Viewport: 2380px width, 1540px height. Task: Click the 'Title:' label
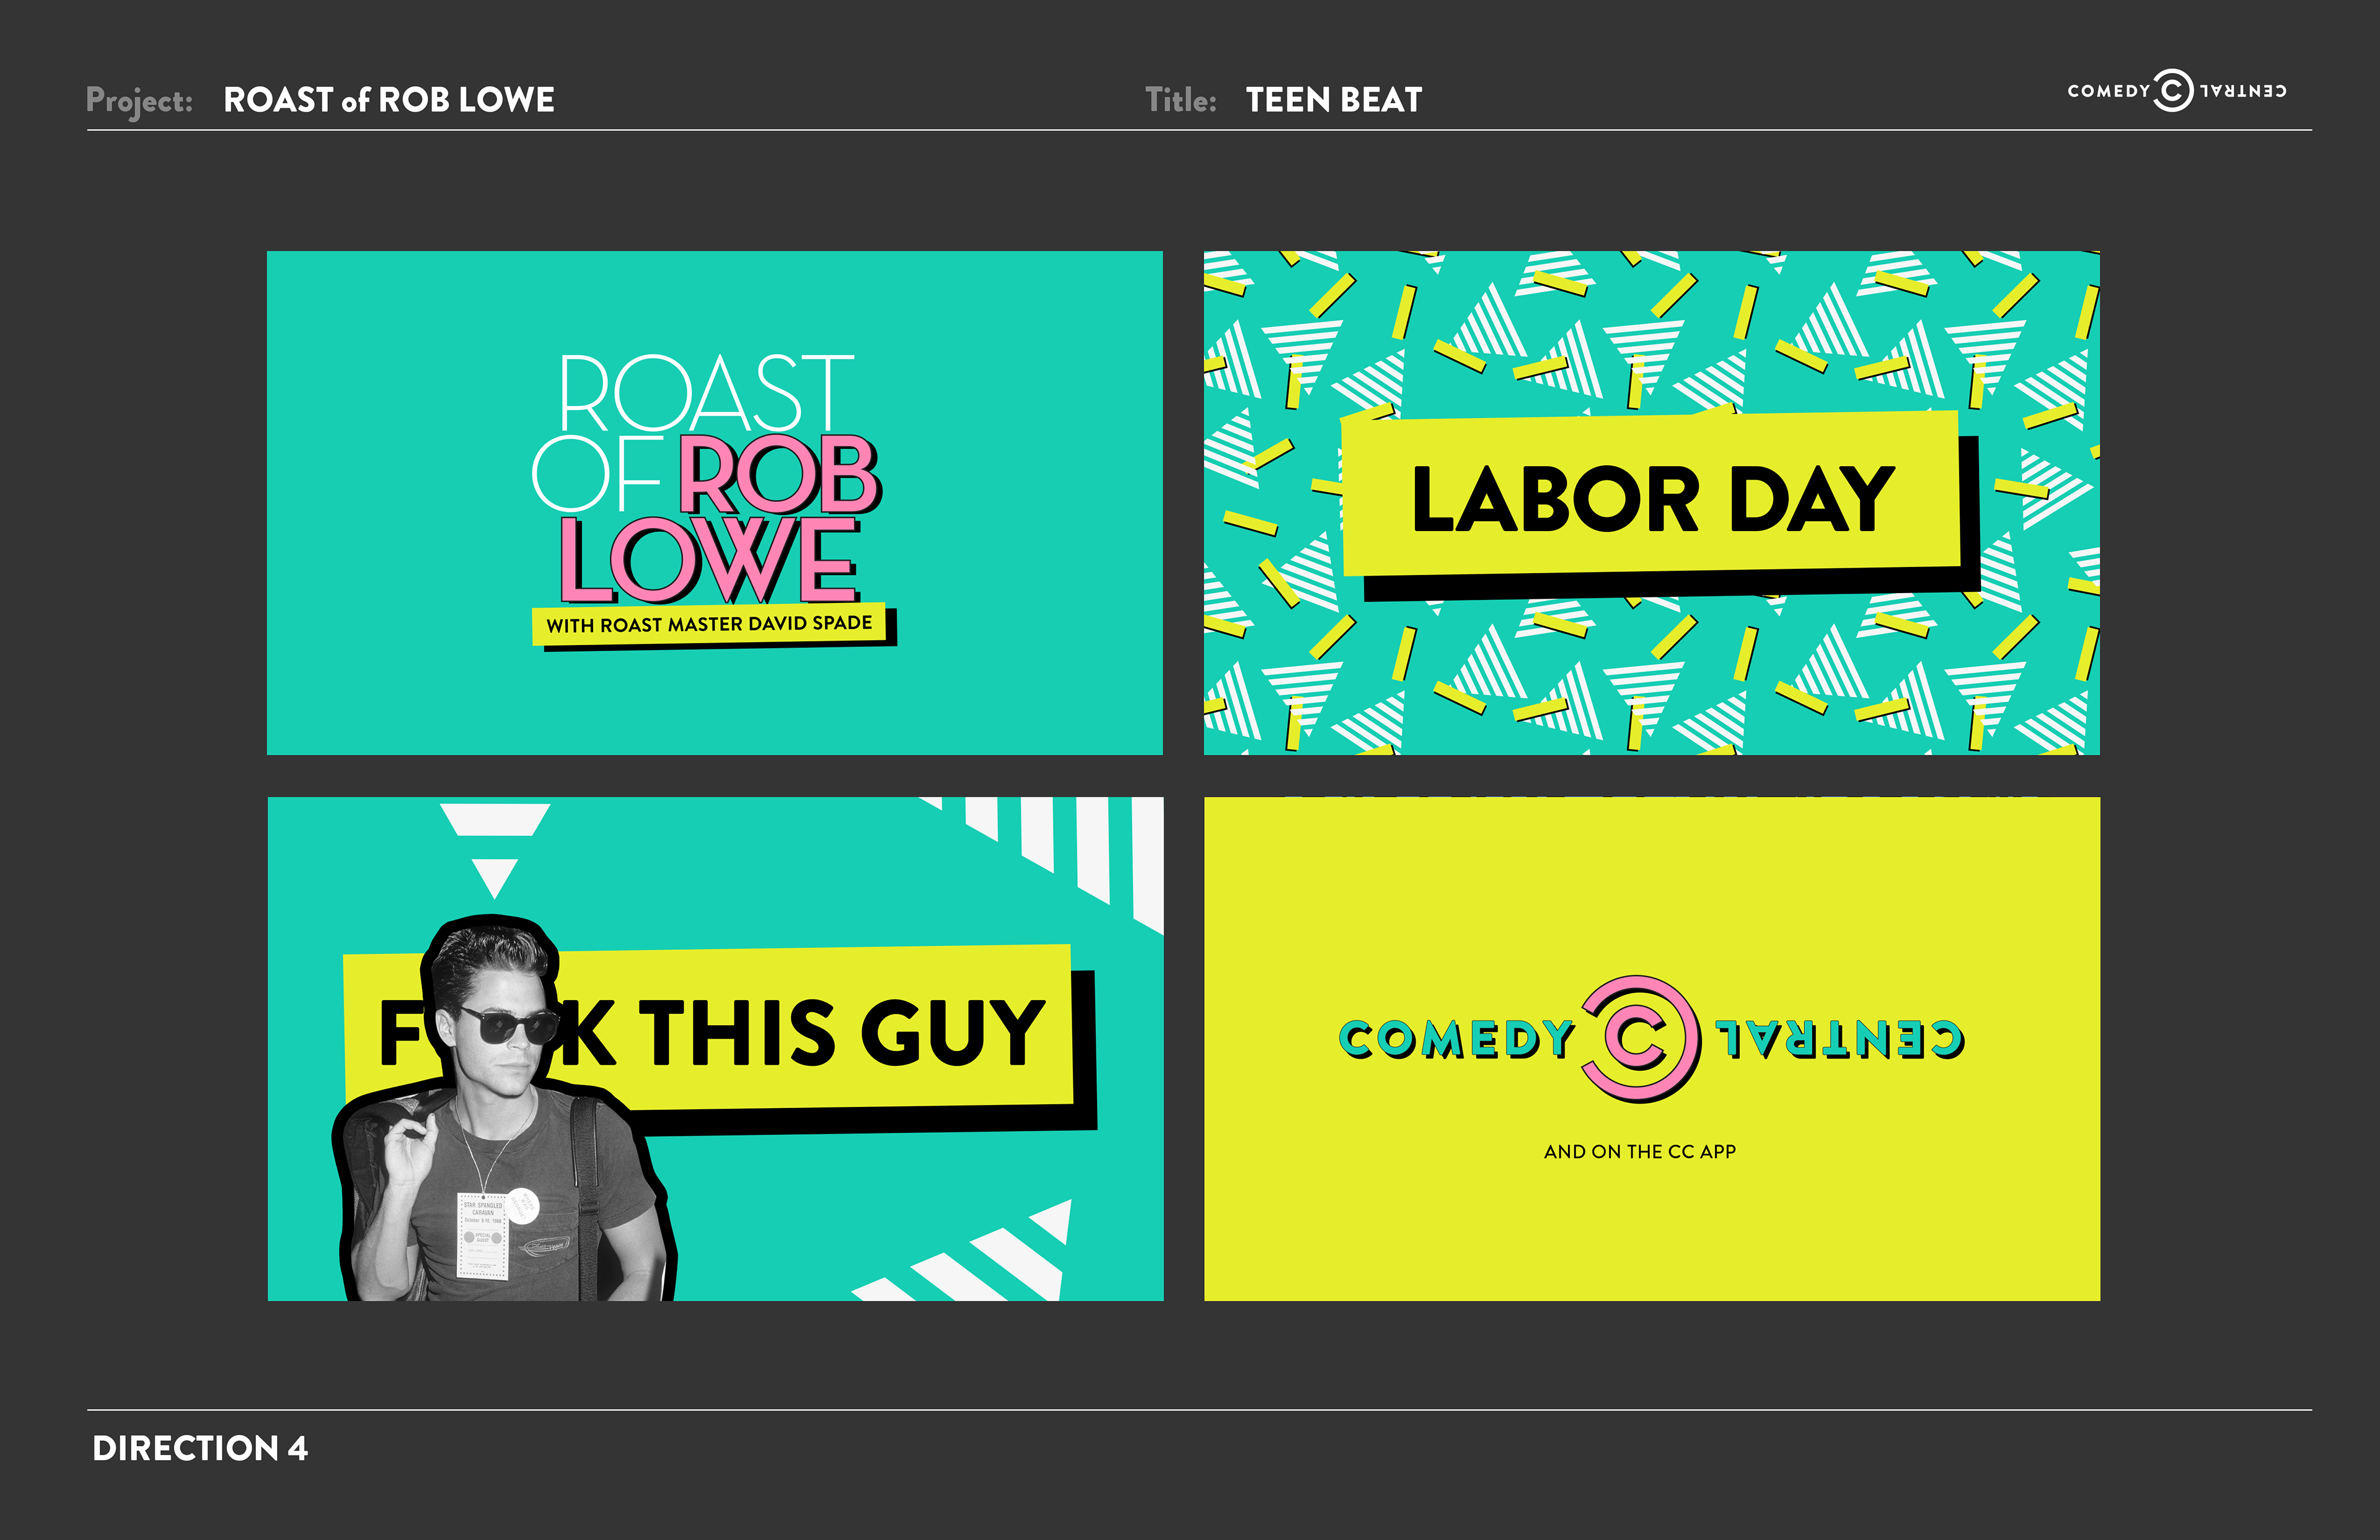pyautogui.click(x=1181, y=100)
